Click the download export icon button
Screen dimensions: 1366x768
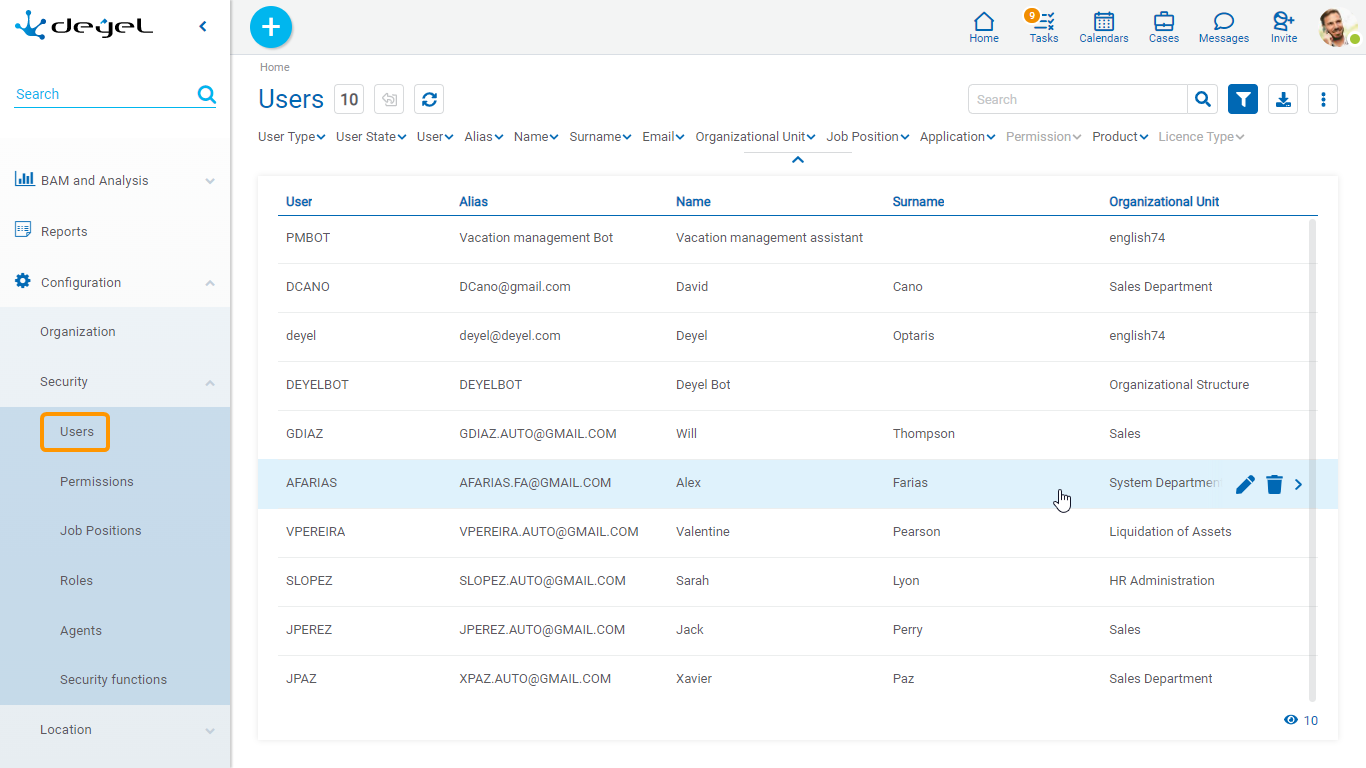pos(1283,99)
